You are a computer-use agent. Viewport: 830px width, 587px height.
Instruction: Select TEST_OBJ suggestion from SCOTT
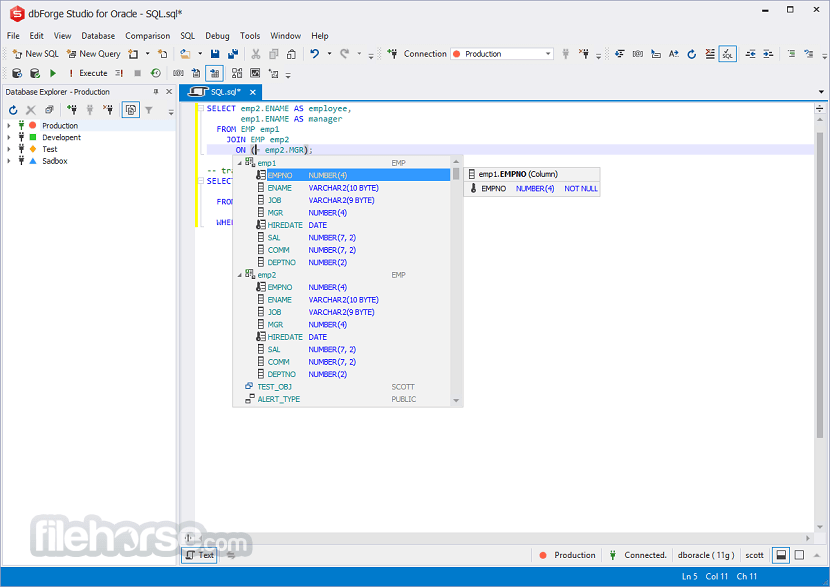point(342,387)
